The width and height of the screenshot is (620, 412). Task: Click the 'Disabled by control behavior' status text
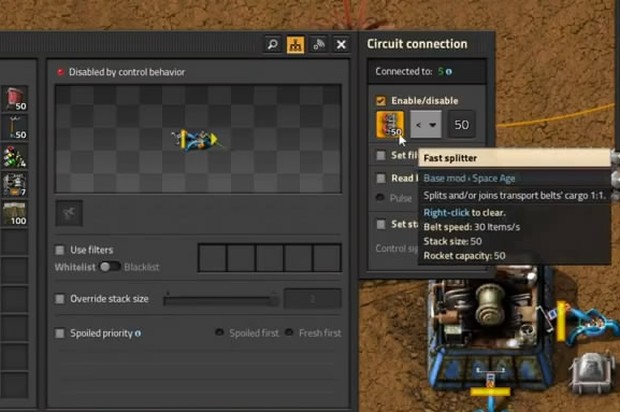127,72
